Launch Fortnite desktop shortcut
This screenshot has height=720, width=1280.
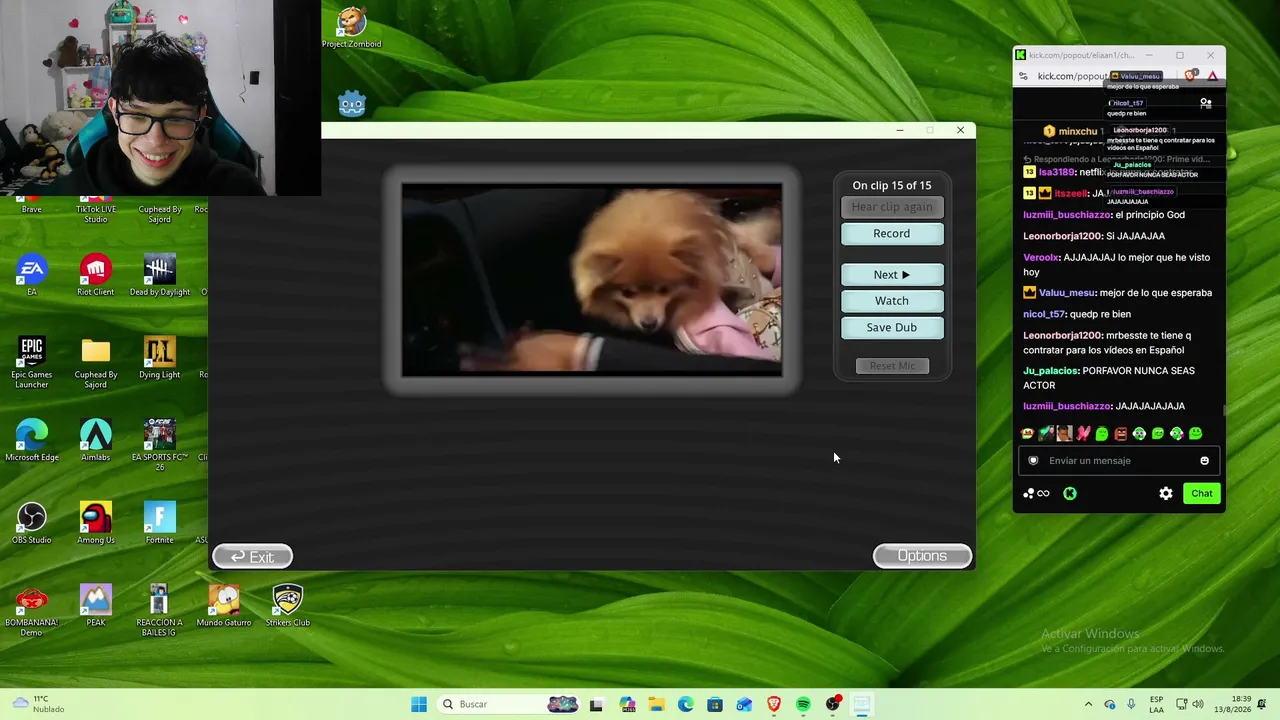click(x=159, y=523)
